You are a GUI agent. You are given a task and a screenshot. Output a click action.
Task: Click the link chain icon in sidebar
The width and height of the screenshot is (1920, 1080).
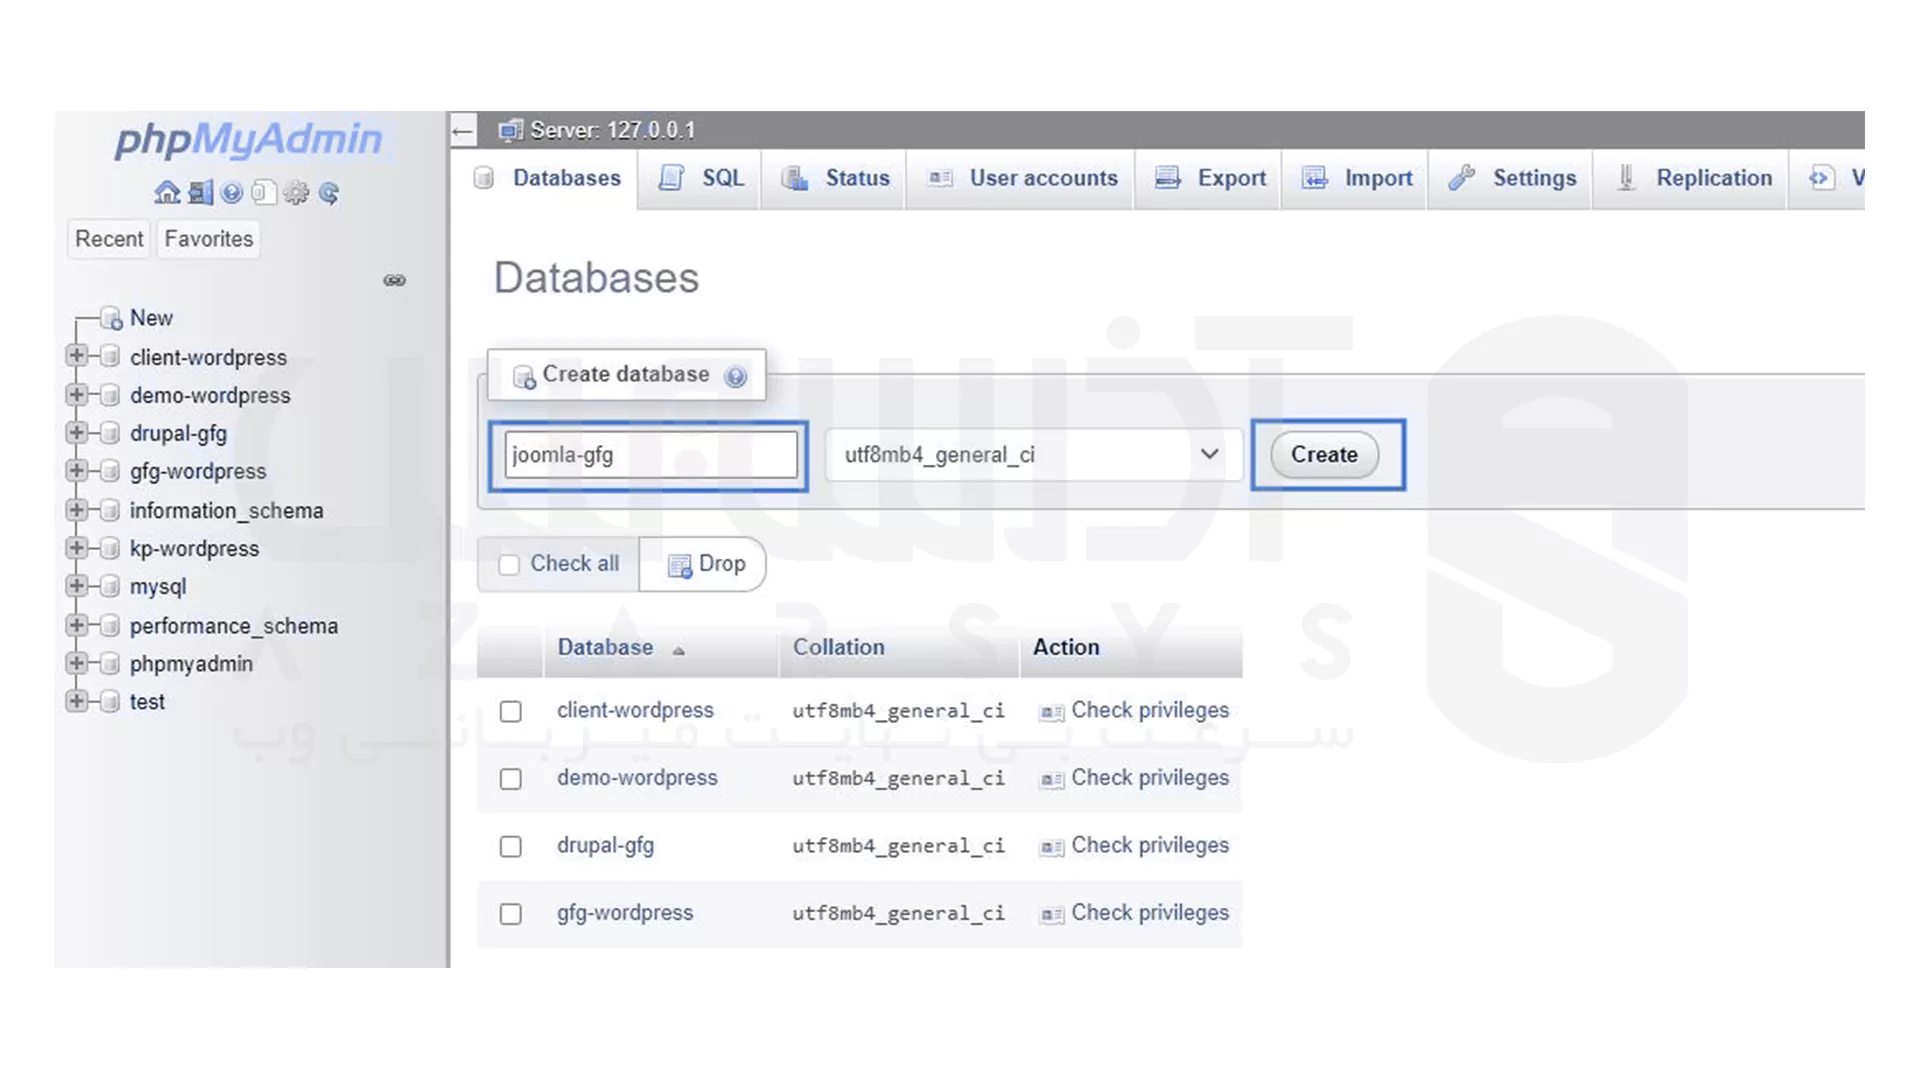(395, 280)
